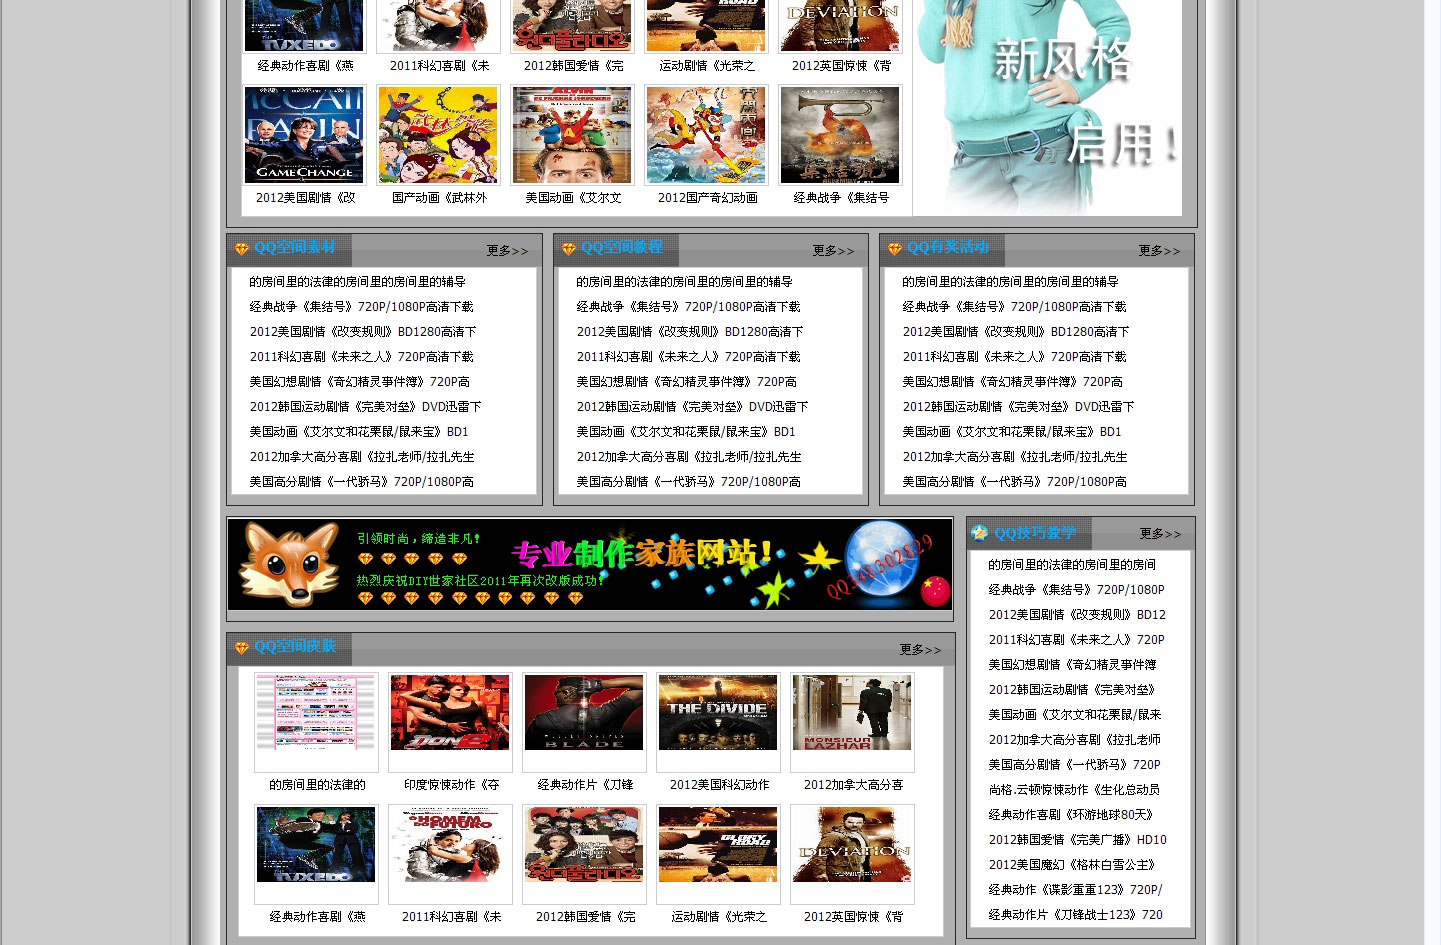The height and width of the screenshot is (945, 1441).
Task: Open 更多>> in the QQ技巧教学 header
Action: (1160, 534)
